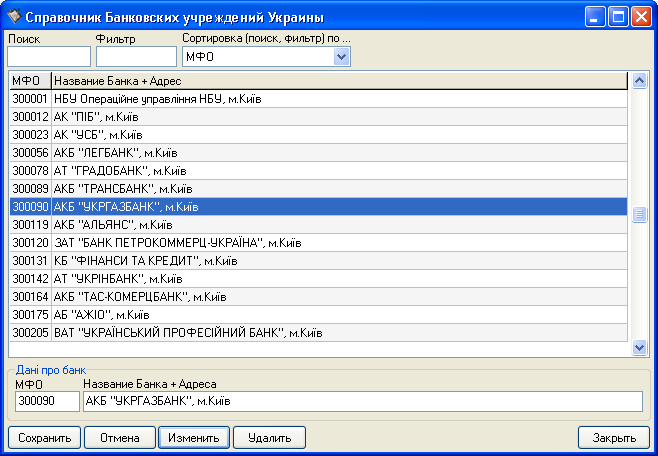Click the МФО edit field containing 300090
Image resolution: width=658 pixels, height=456 pixels.
pos(47,401)
